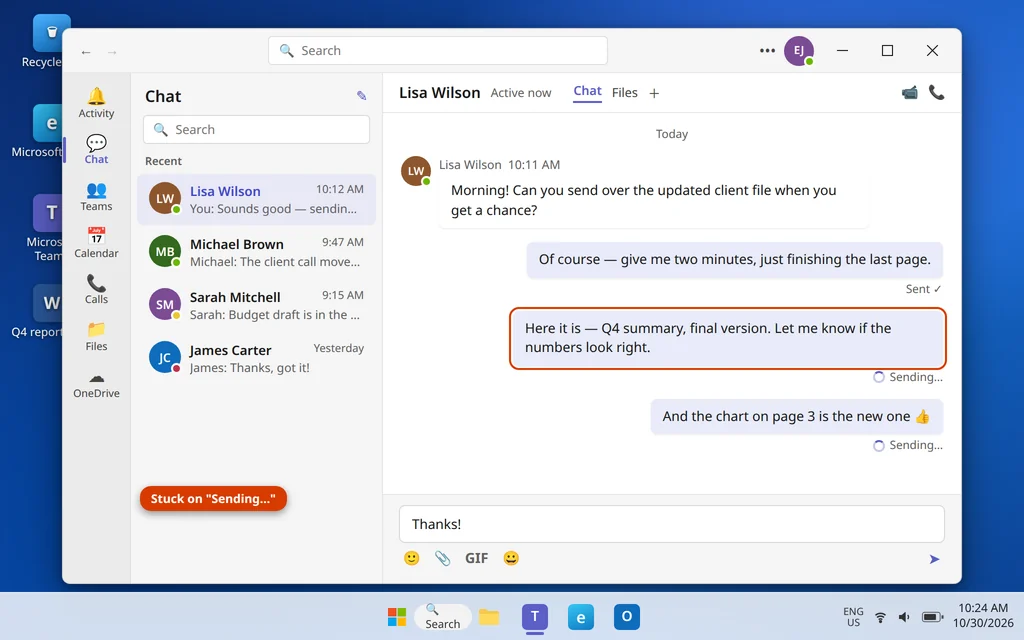This screenshot has height=640, width=1024.
Task: Open Calendar from the sidebar
Action: point(96,243)
